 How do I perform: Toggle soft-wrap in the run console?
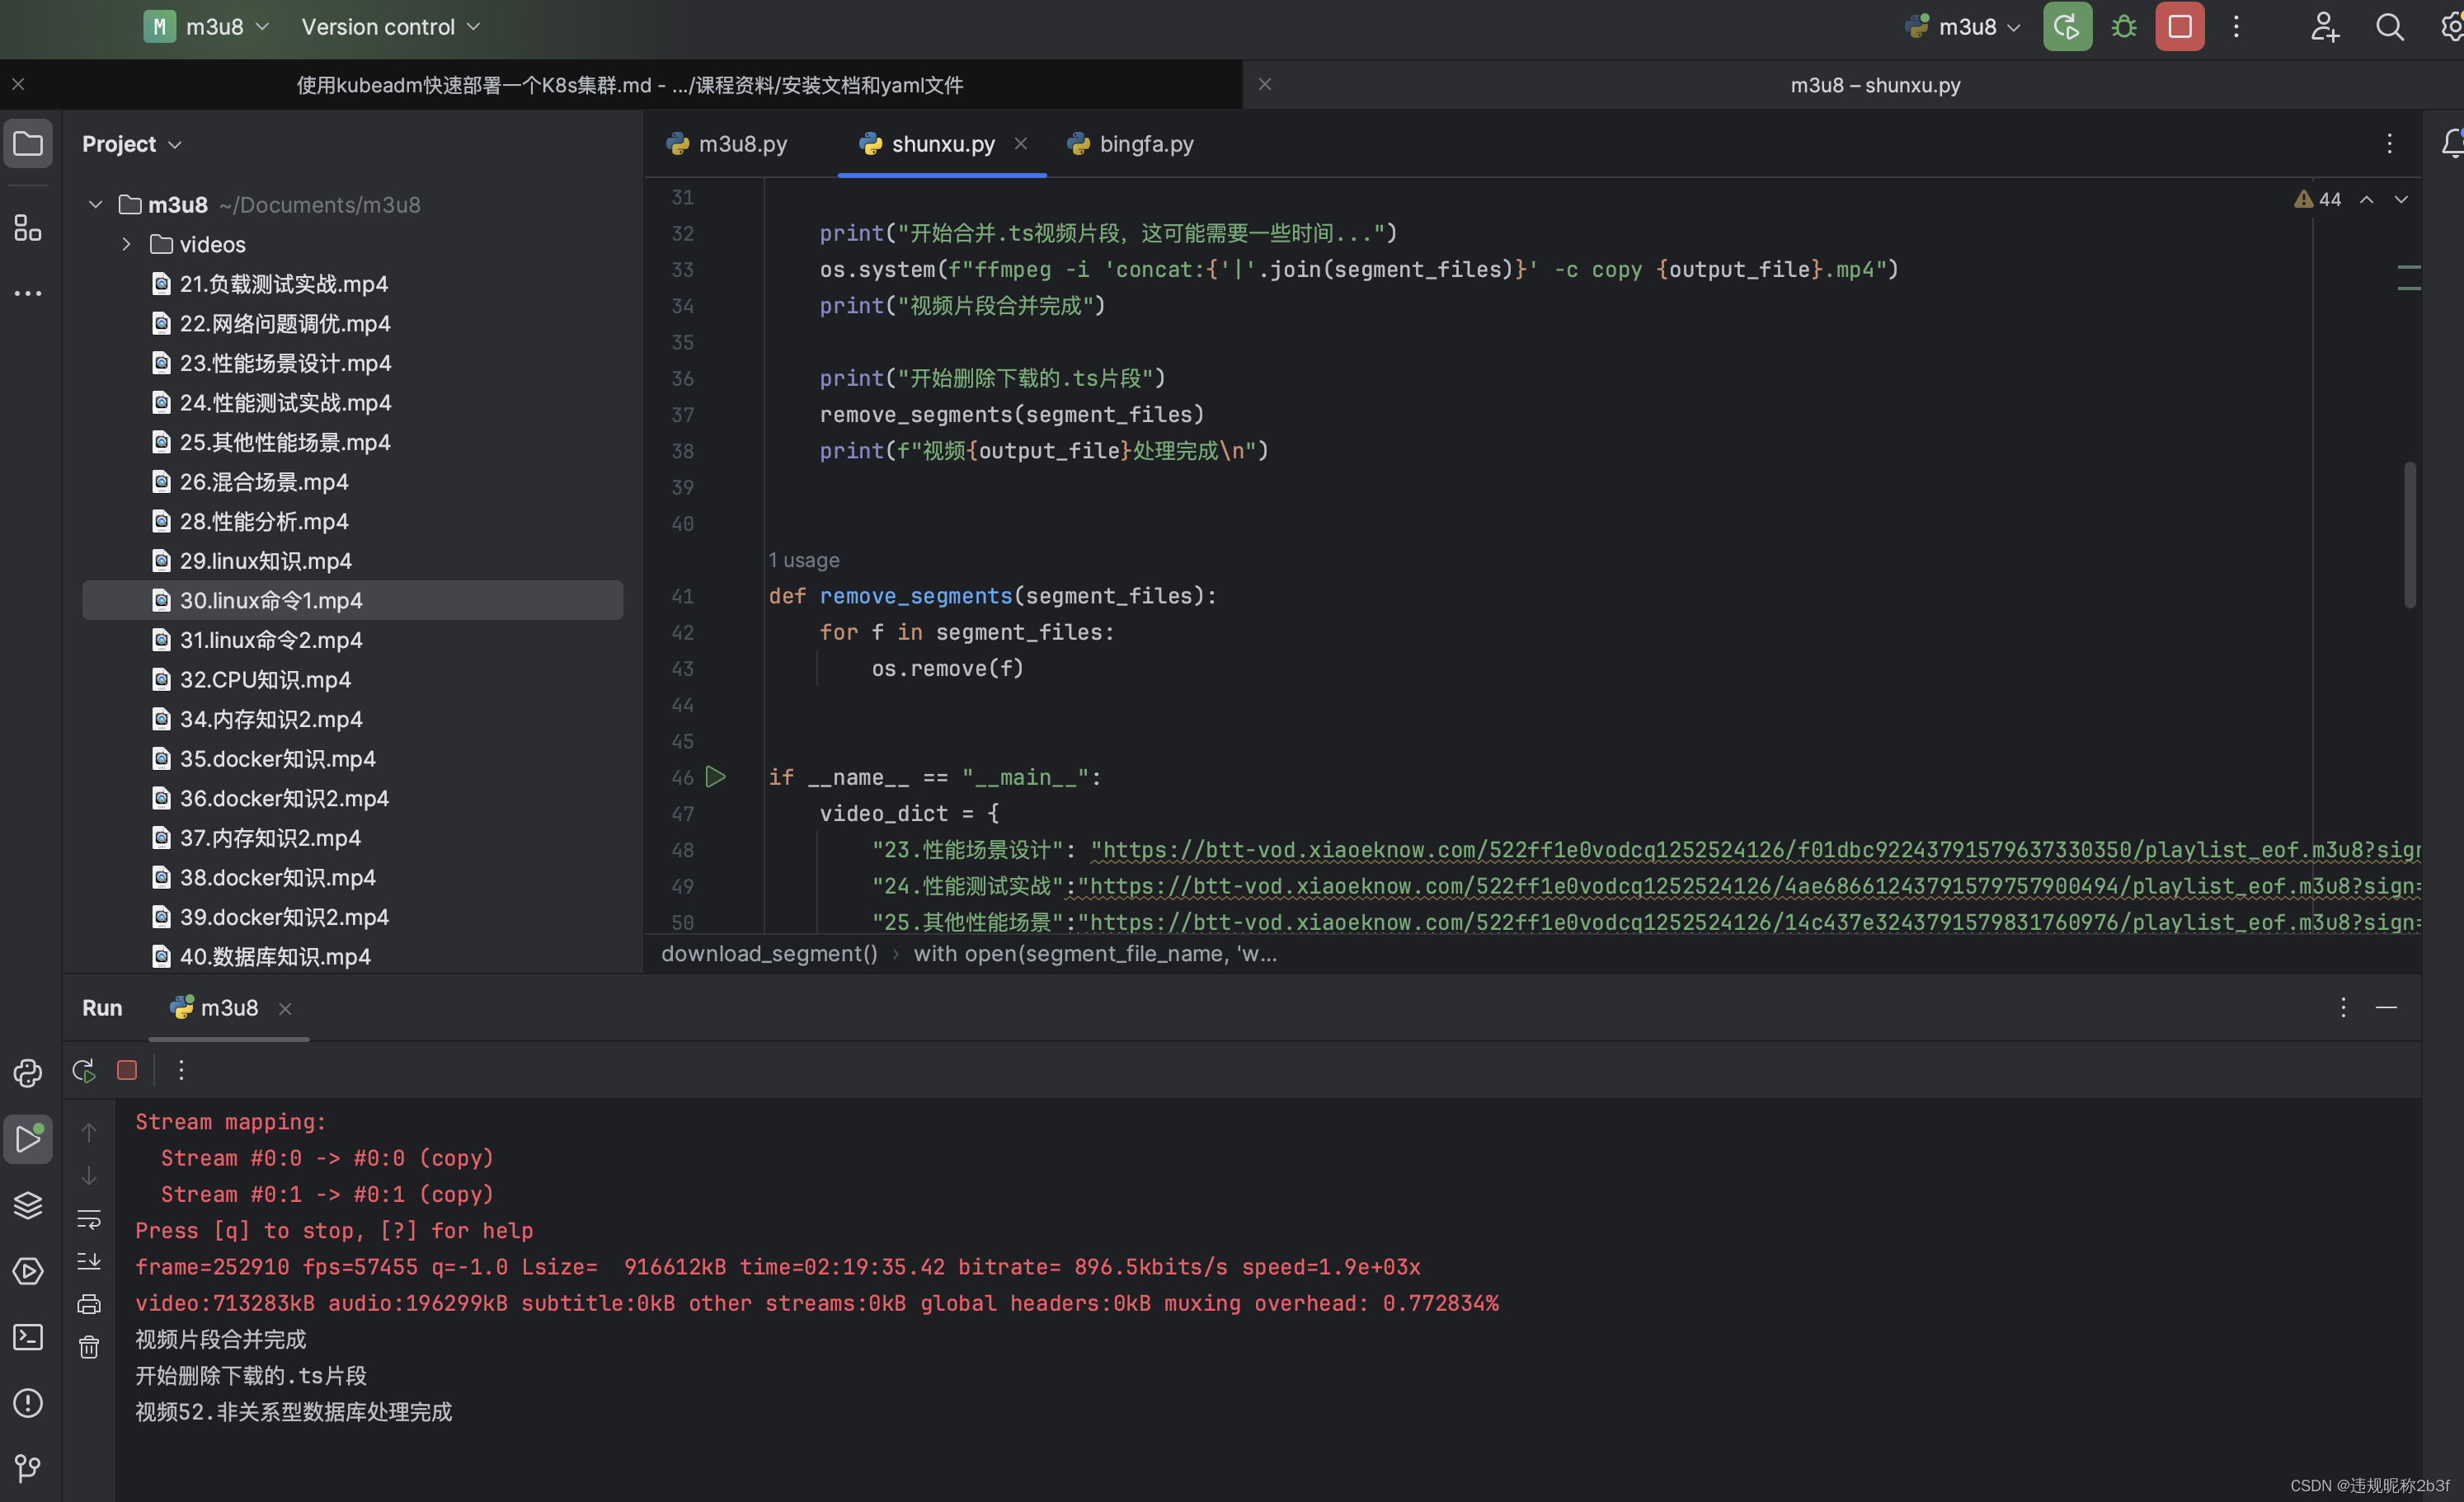(89, 1219)
